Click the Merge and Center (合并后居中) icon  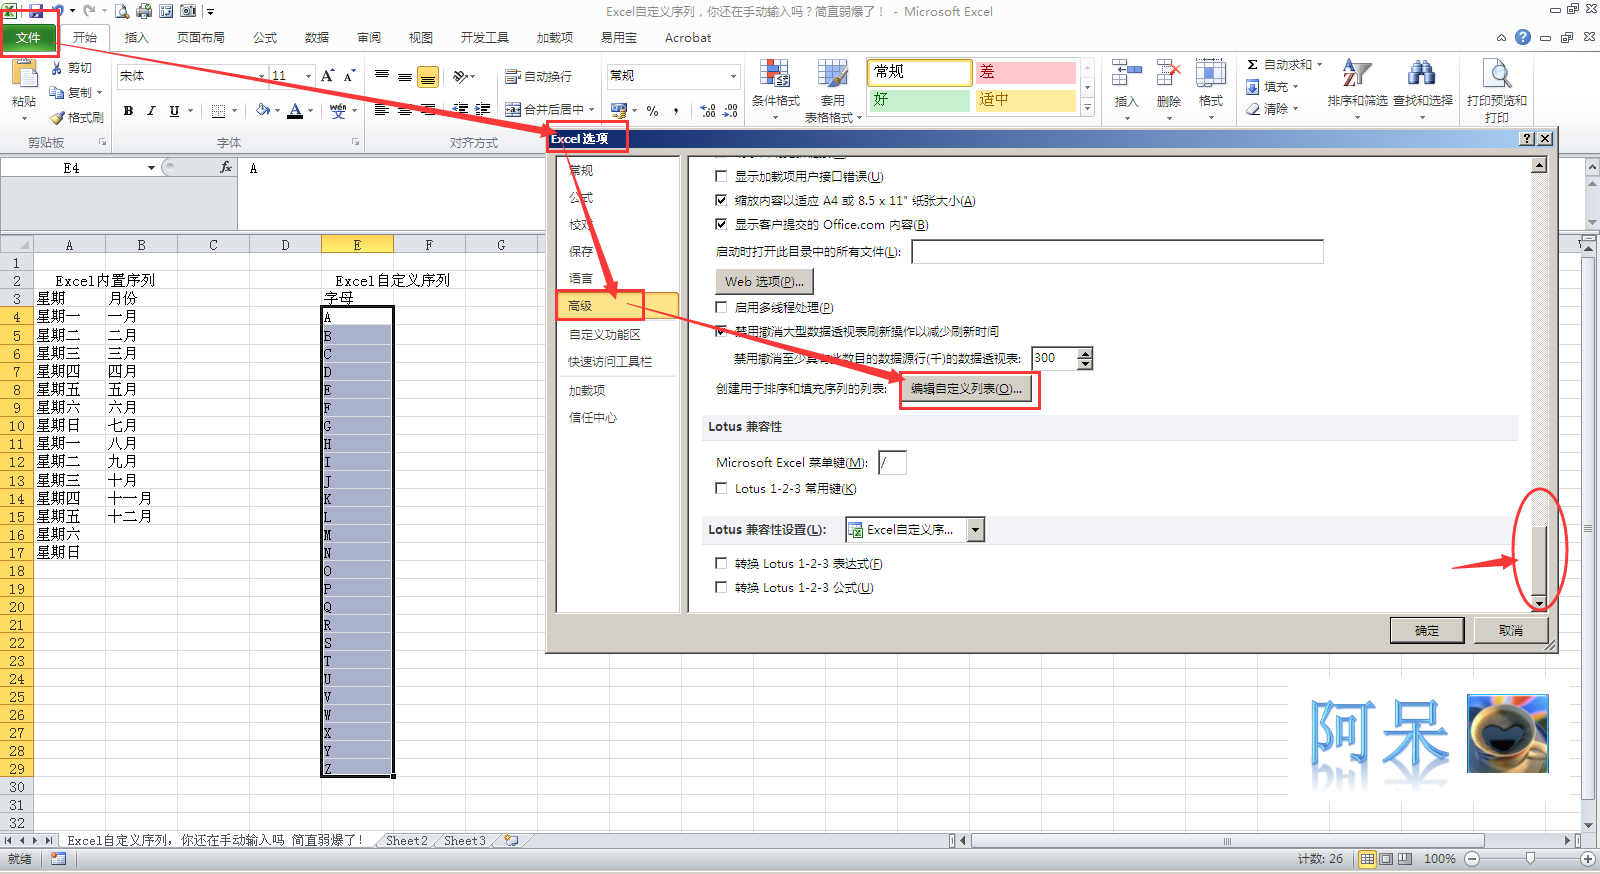click(513, 110)
